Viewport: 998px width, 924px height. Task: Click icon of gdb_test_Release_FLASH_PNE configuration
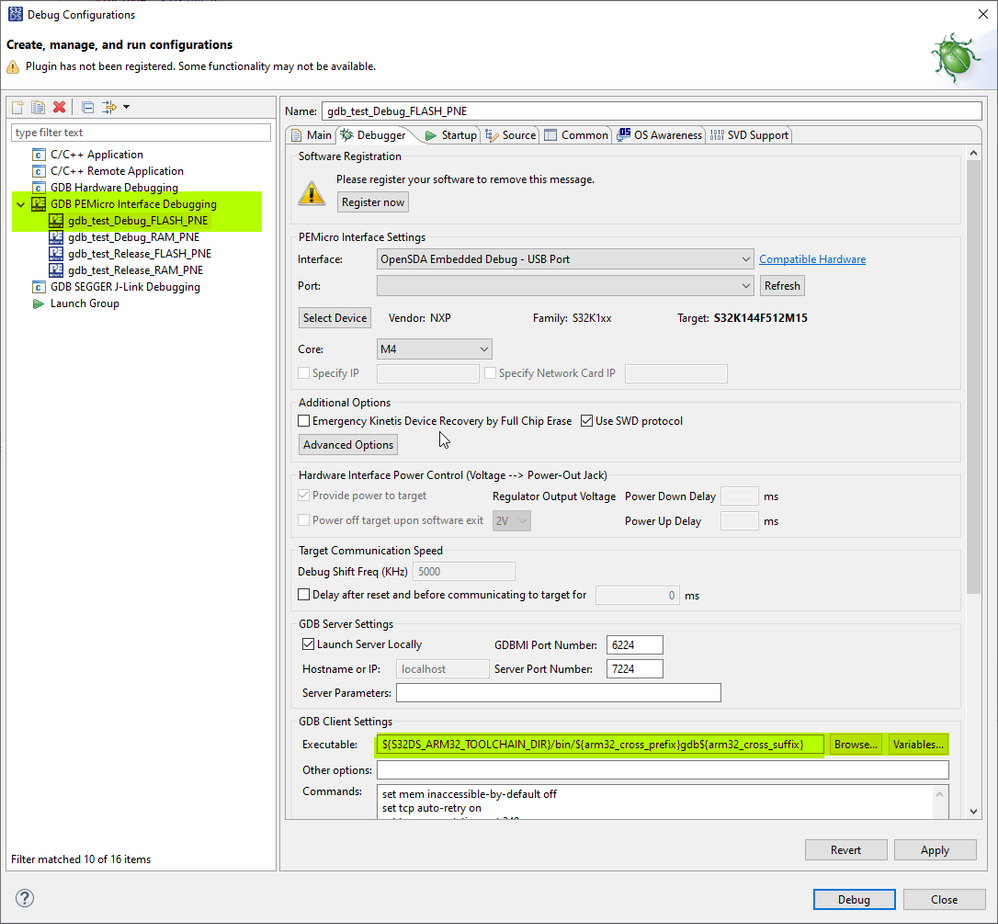pyautogui.click(x=56, y=254)
